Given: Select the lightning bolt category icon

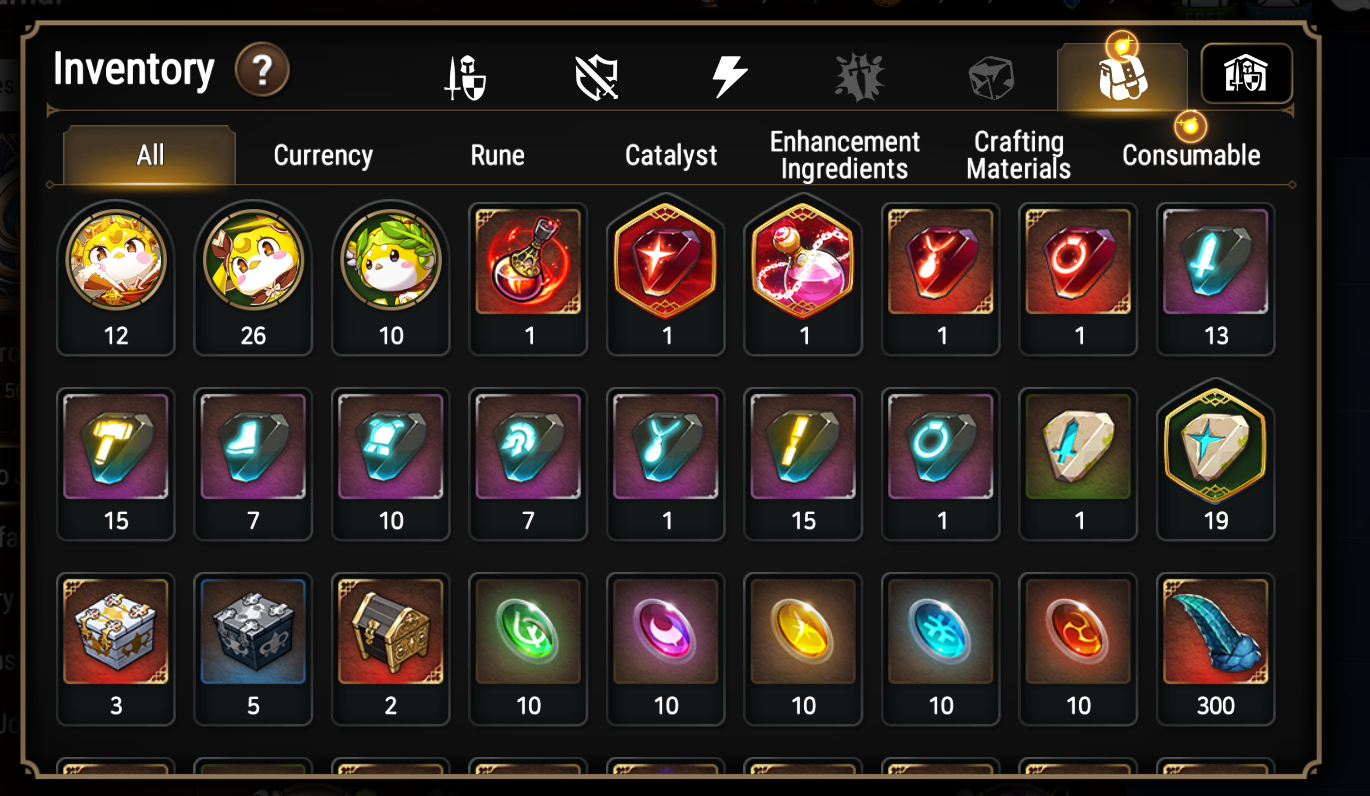Looking at the screenshot, I should (730, 77).
